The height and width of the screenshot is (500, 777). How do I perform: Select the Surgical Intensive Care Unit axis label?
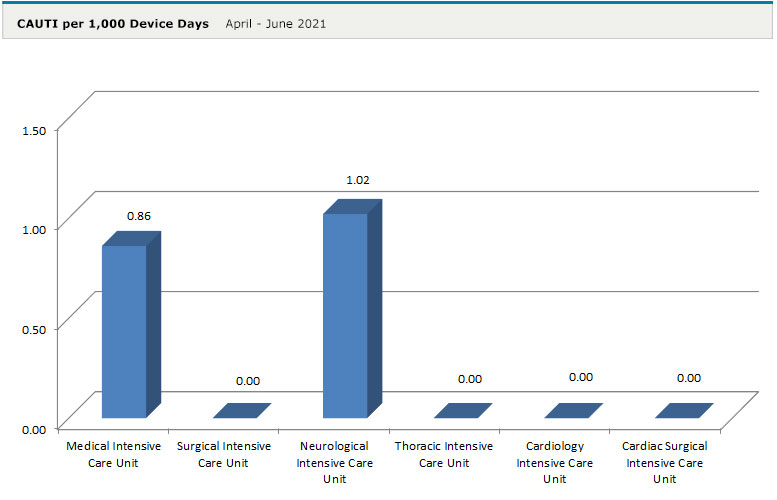[x=222, y=454]
